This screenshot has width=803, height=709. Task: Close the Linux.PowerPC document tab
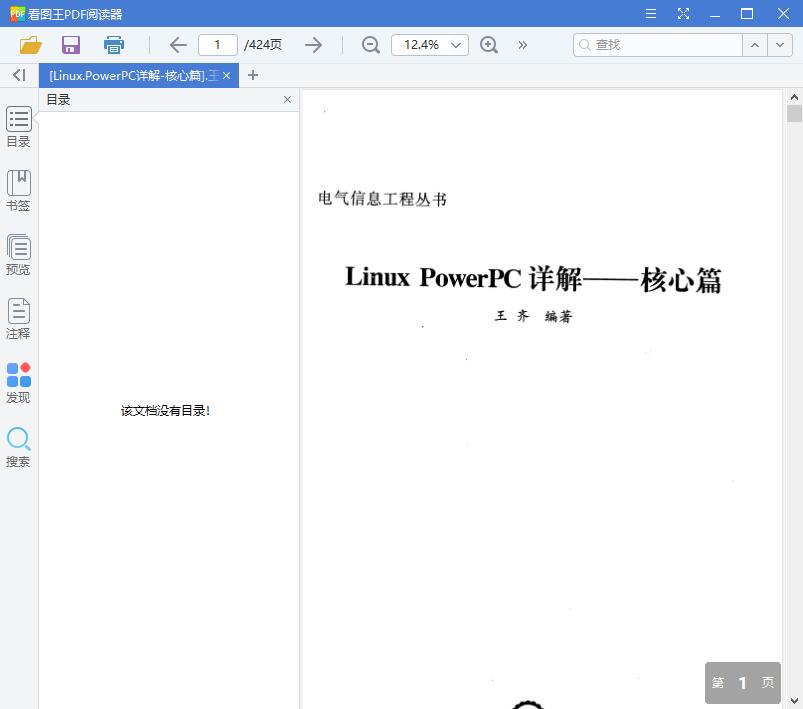(226, 76)
